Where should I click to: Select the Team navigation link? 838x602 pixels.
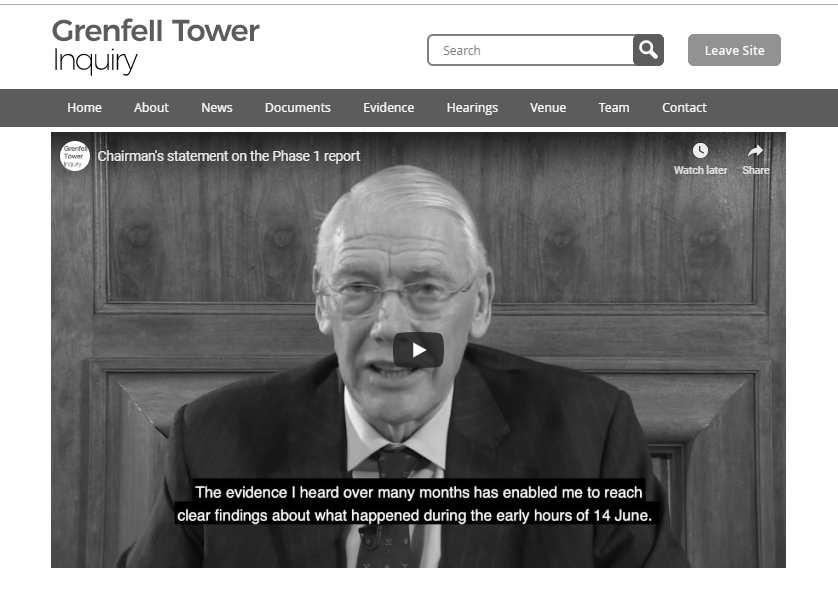[x=614, y=107]
